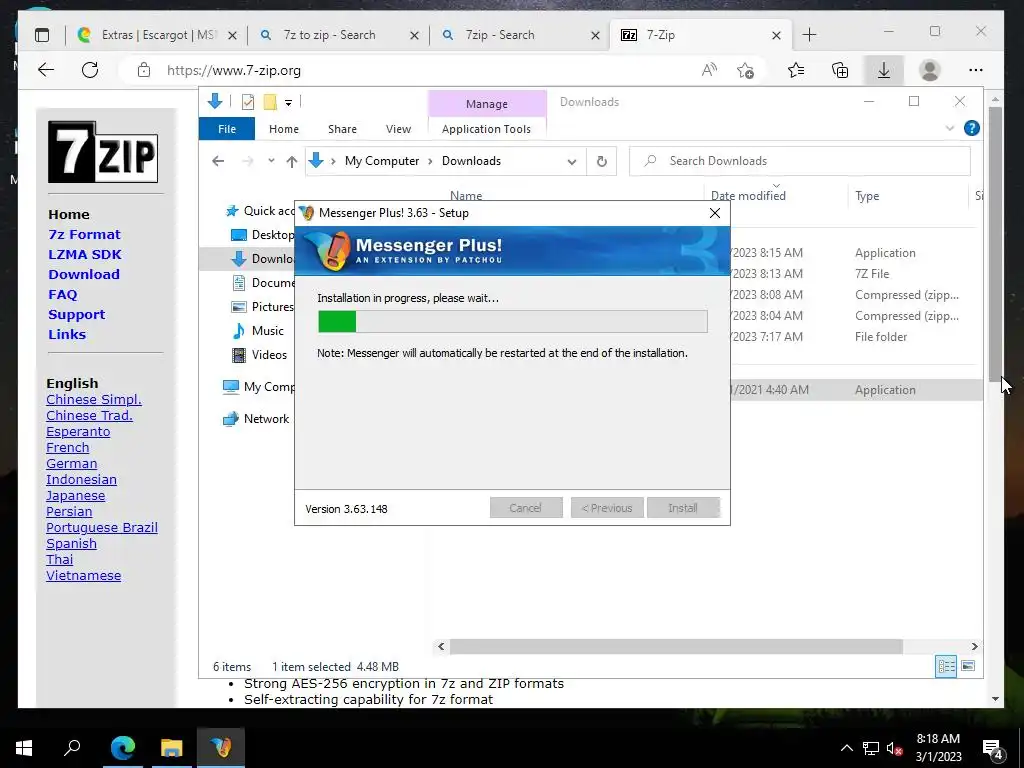This screenshot has height=768, width=1024.
Task: Go up one folder level in Explorer
Action: (x=291, y=162)
